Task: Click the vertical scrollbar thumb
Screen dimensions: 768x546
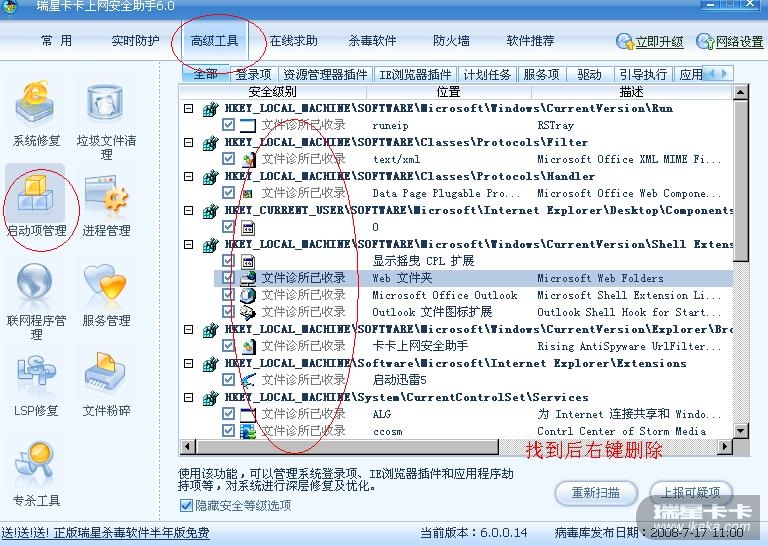Action: click(x=741, y=180)
